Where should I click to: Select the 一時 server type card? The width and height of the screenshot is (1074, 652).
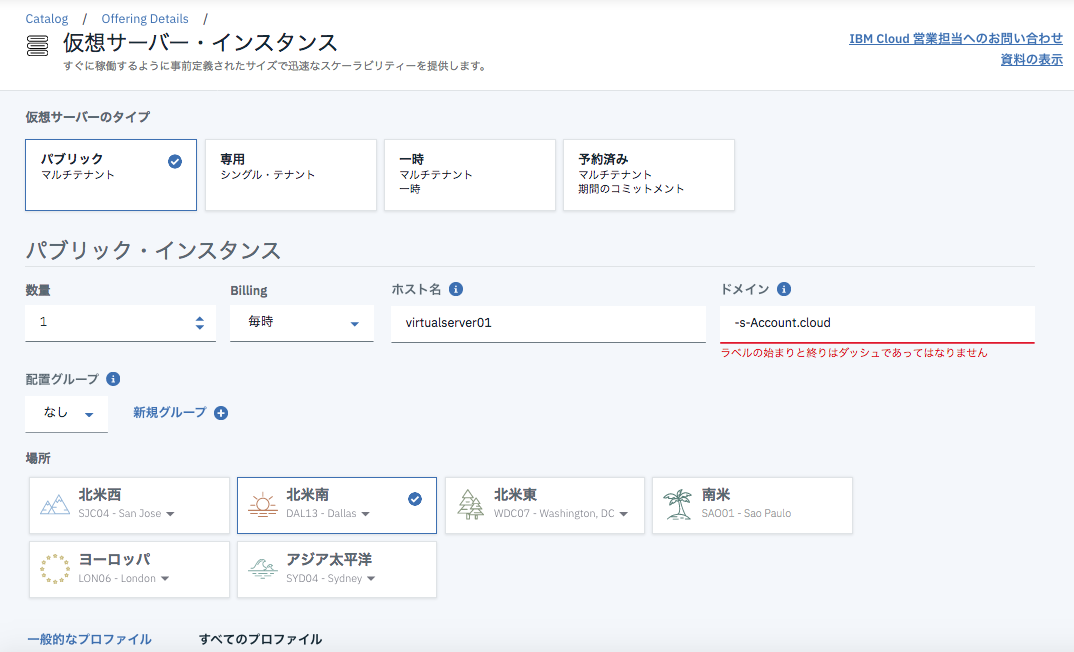[470, 175]
